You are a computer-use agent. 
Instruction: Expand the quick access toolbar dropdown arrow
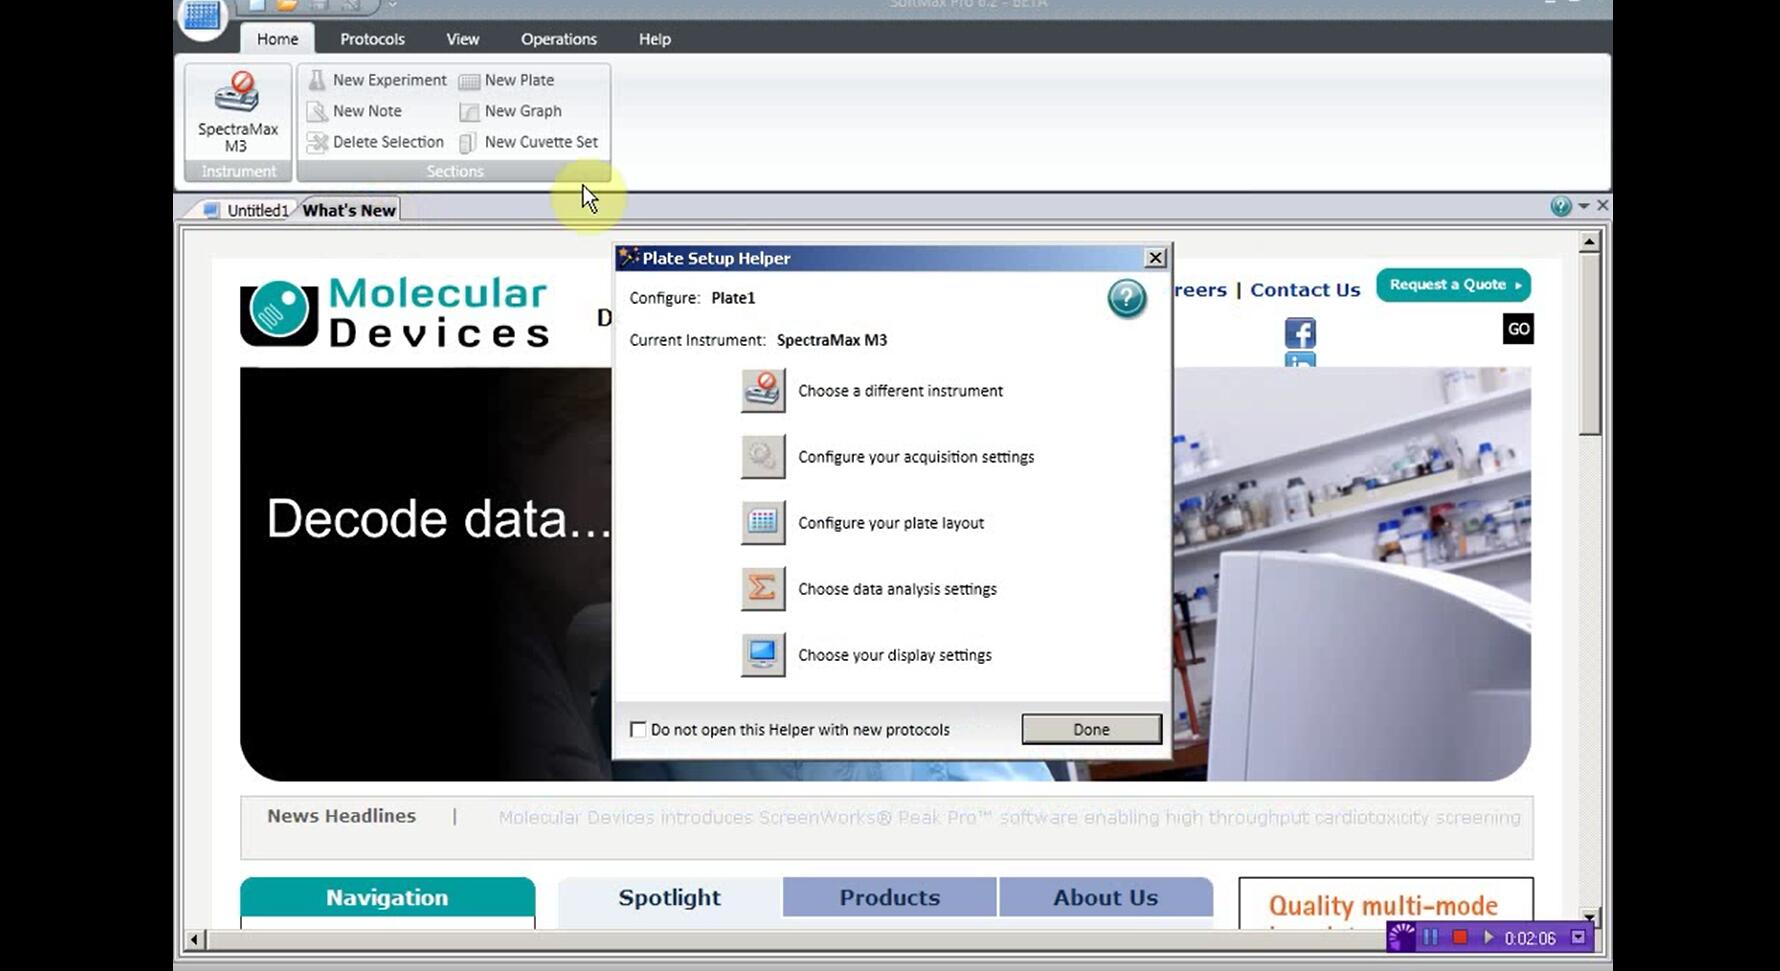coord(392,5)
